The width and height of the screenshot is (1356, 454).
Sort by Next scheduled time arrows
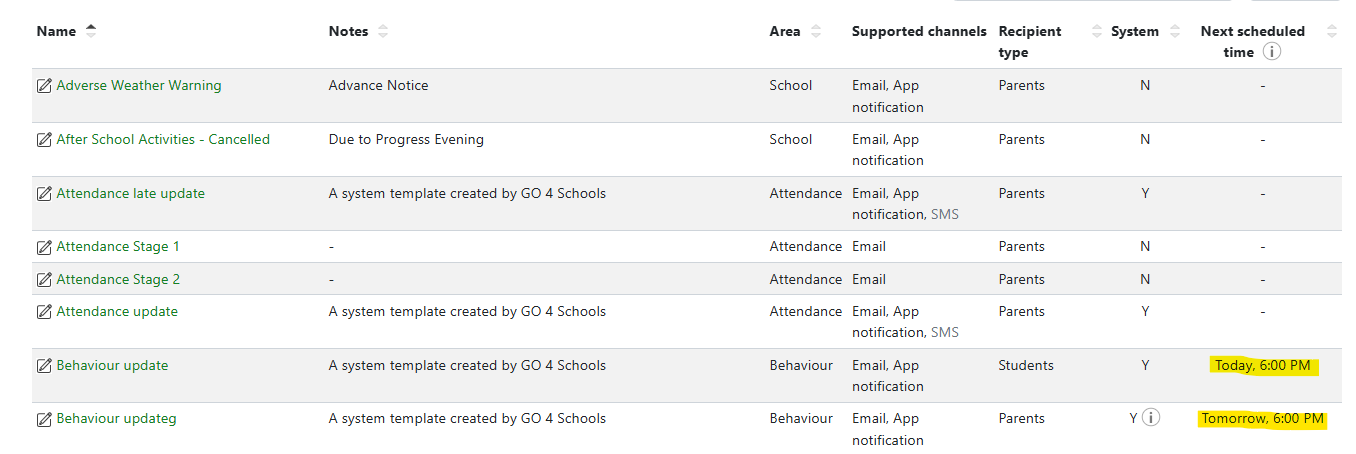click(x=1331, y=31)
